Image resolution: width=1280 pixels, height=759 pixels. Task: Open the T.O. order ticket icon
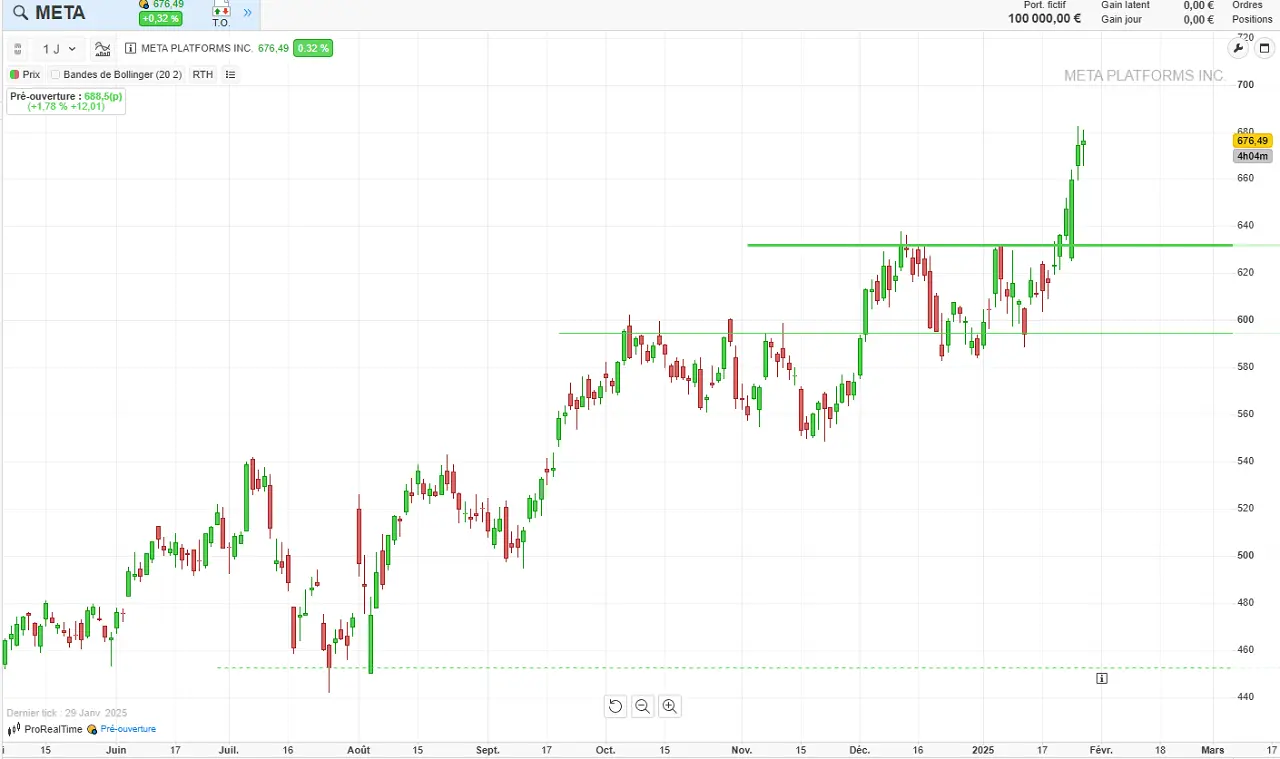(x=221, y=14)
